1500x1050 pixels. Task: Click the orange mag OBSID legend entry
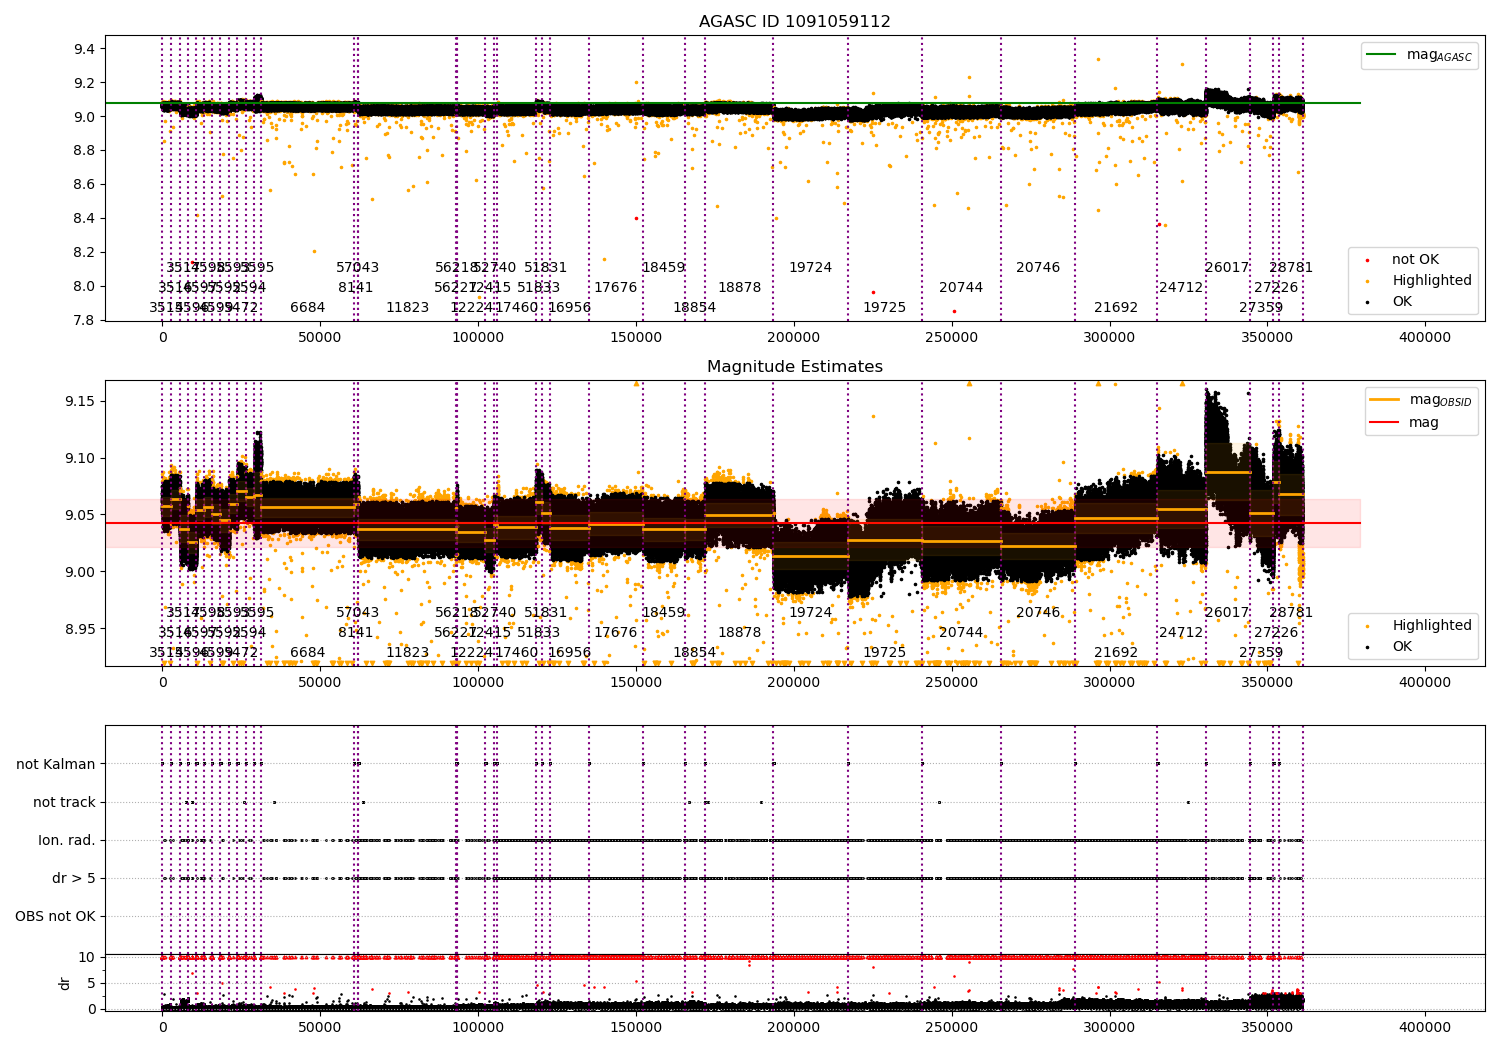1422,400
